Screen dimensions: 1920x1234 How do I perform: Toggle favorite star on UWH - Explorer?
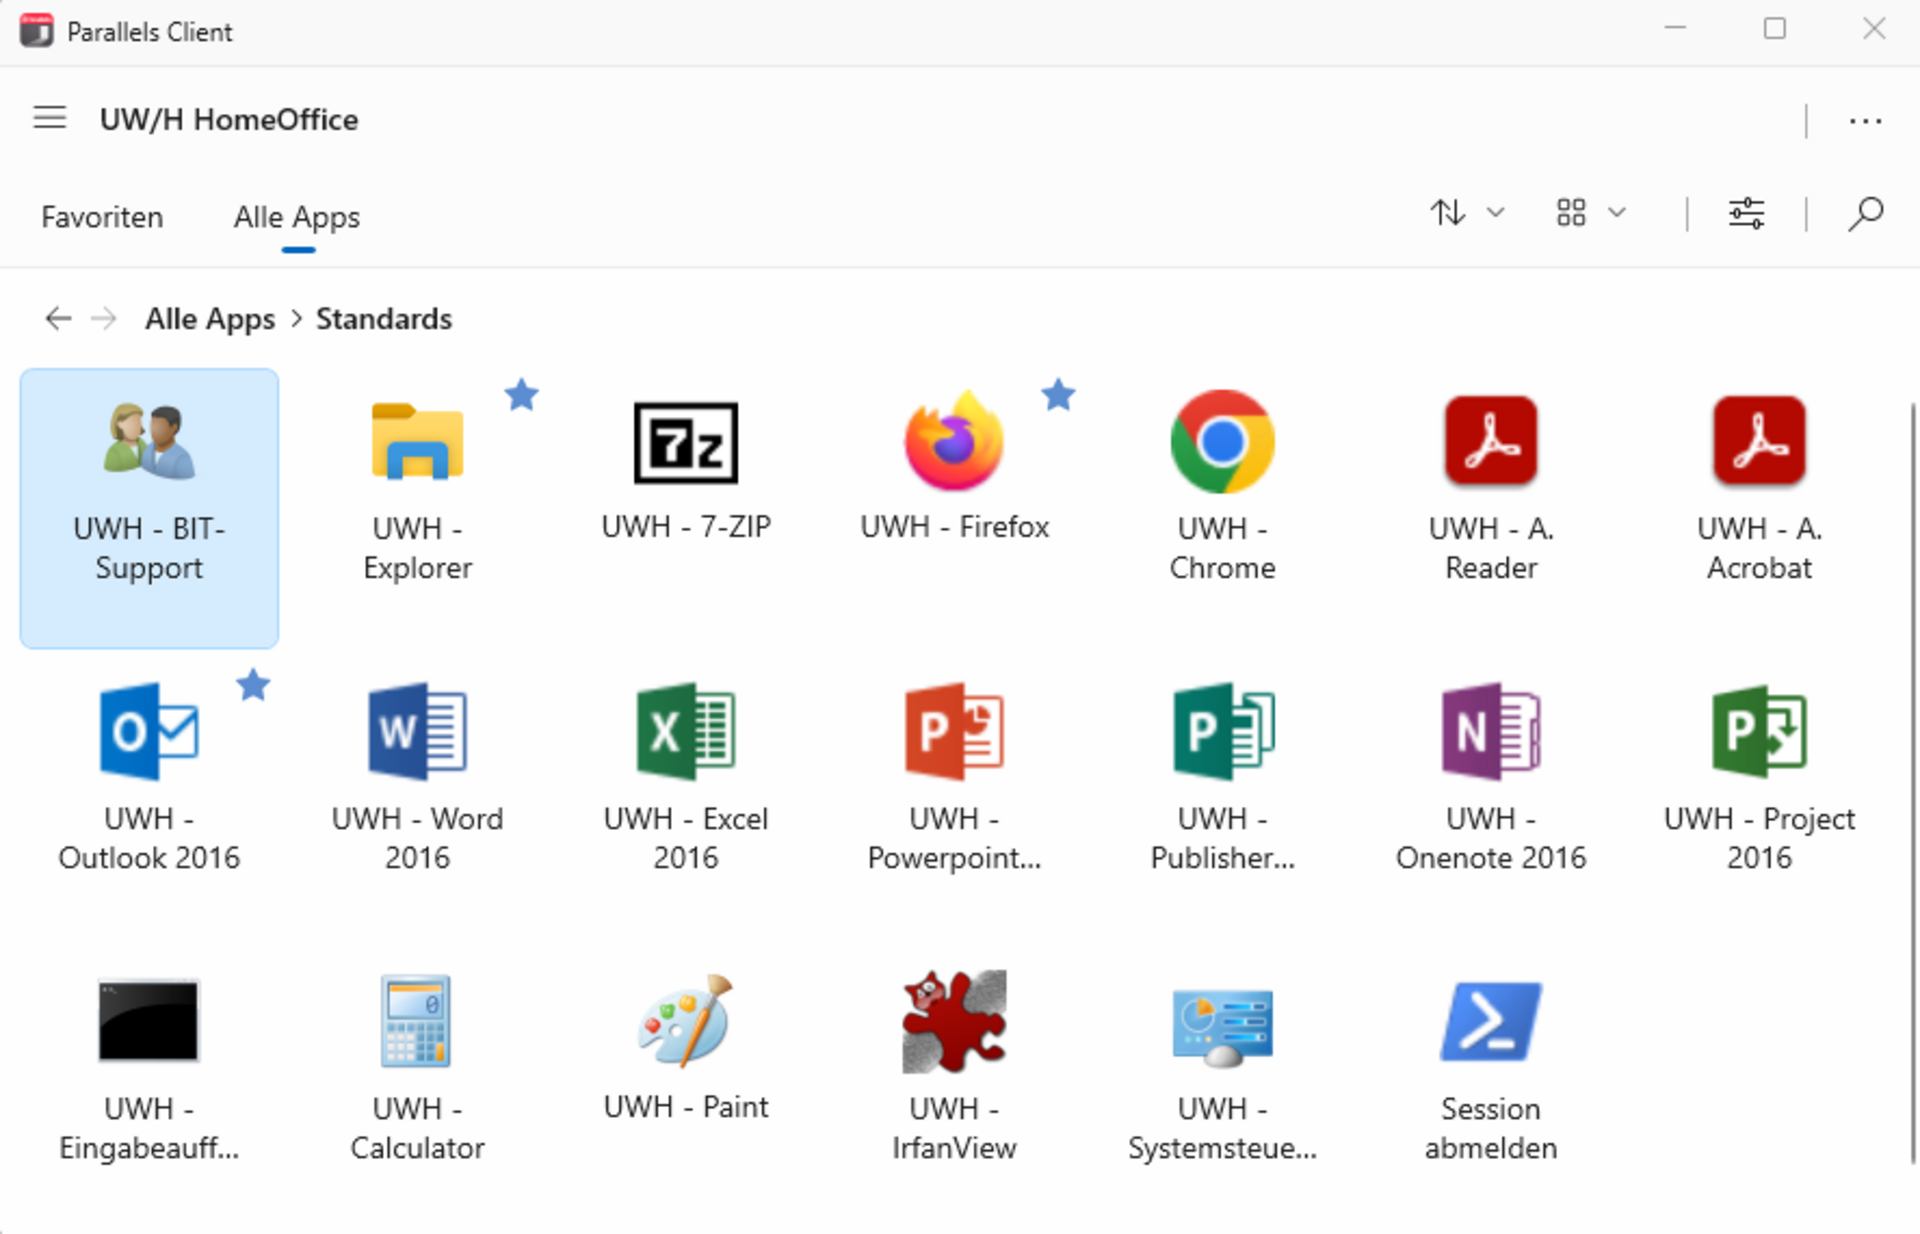point(521,395)
